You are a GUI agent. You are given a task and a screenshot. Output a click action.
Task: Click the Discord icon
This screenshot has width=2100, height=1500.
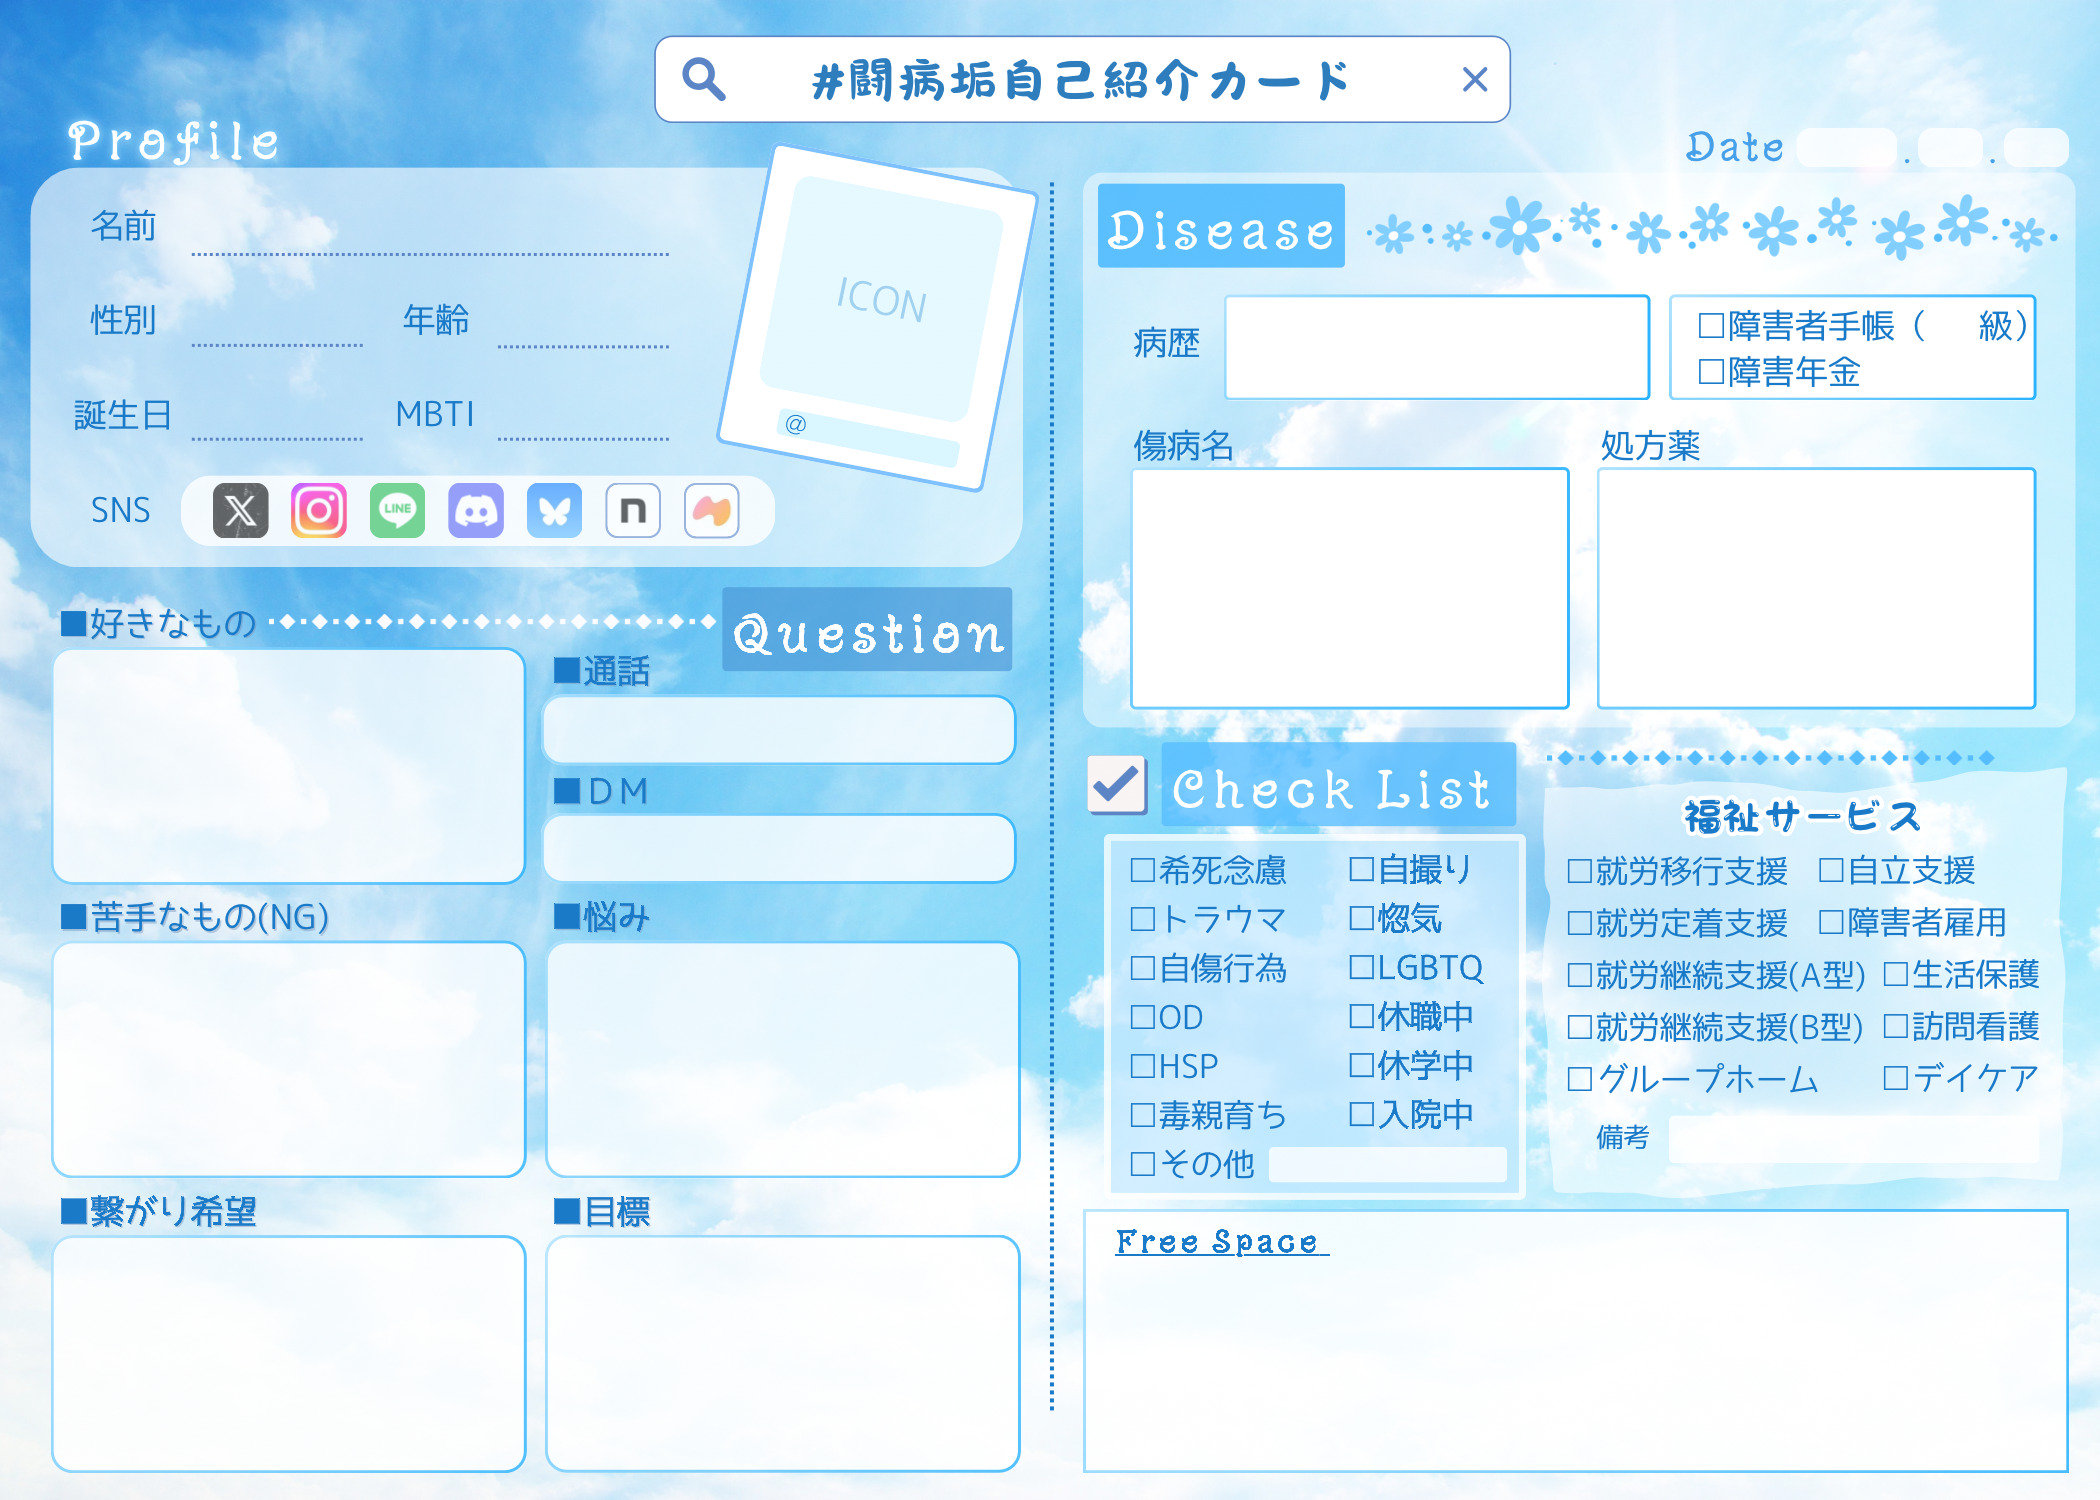pyautogui.click(x=476, y=510)
